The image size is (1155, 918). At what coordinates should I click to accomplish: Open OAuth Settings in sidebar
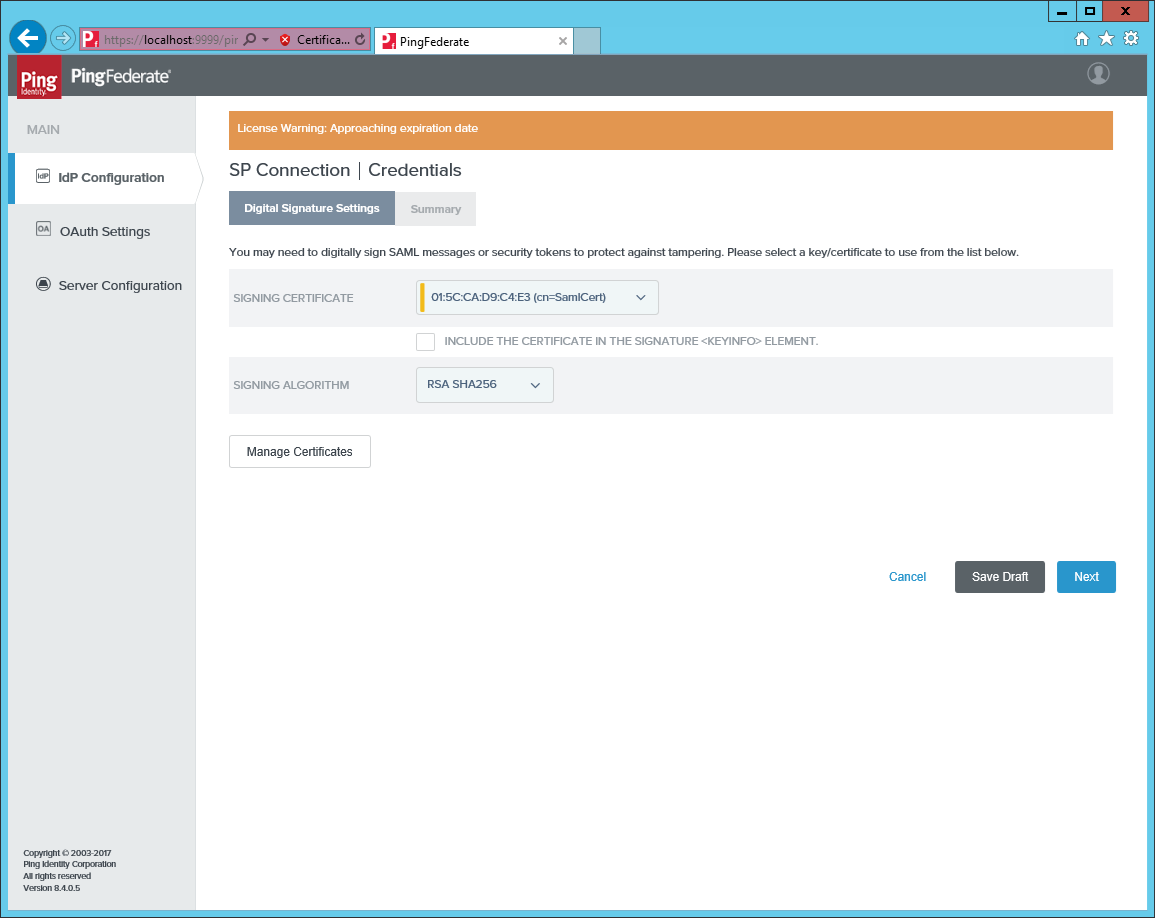[x=103, y=231]
